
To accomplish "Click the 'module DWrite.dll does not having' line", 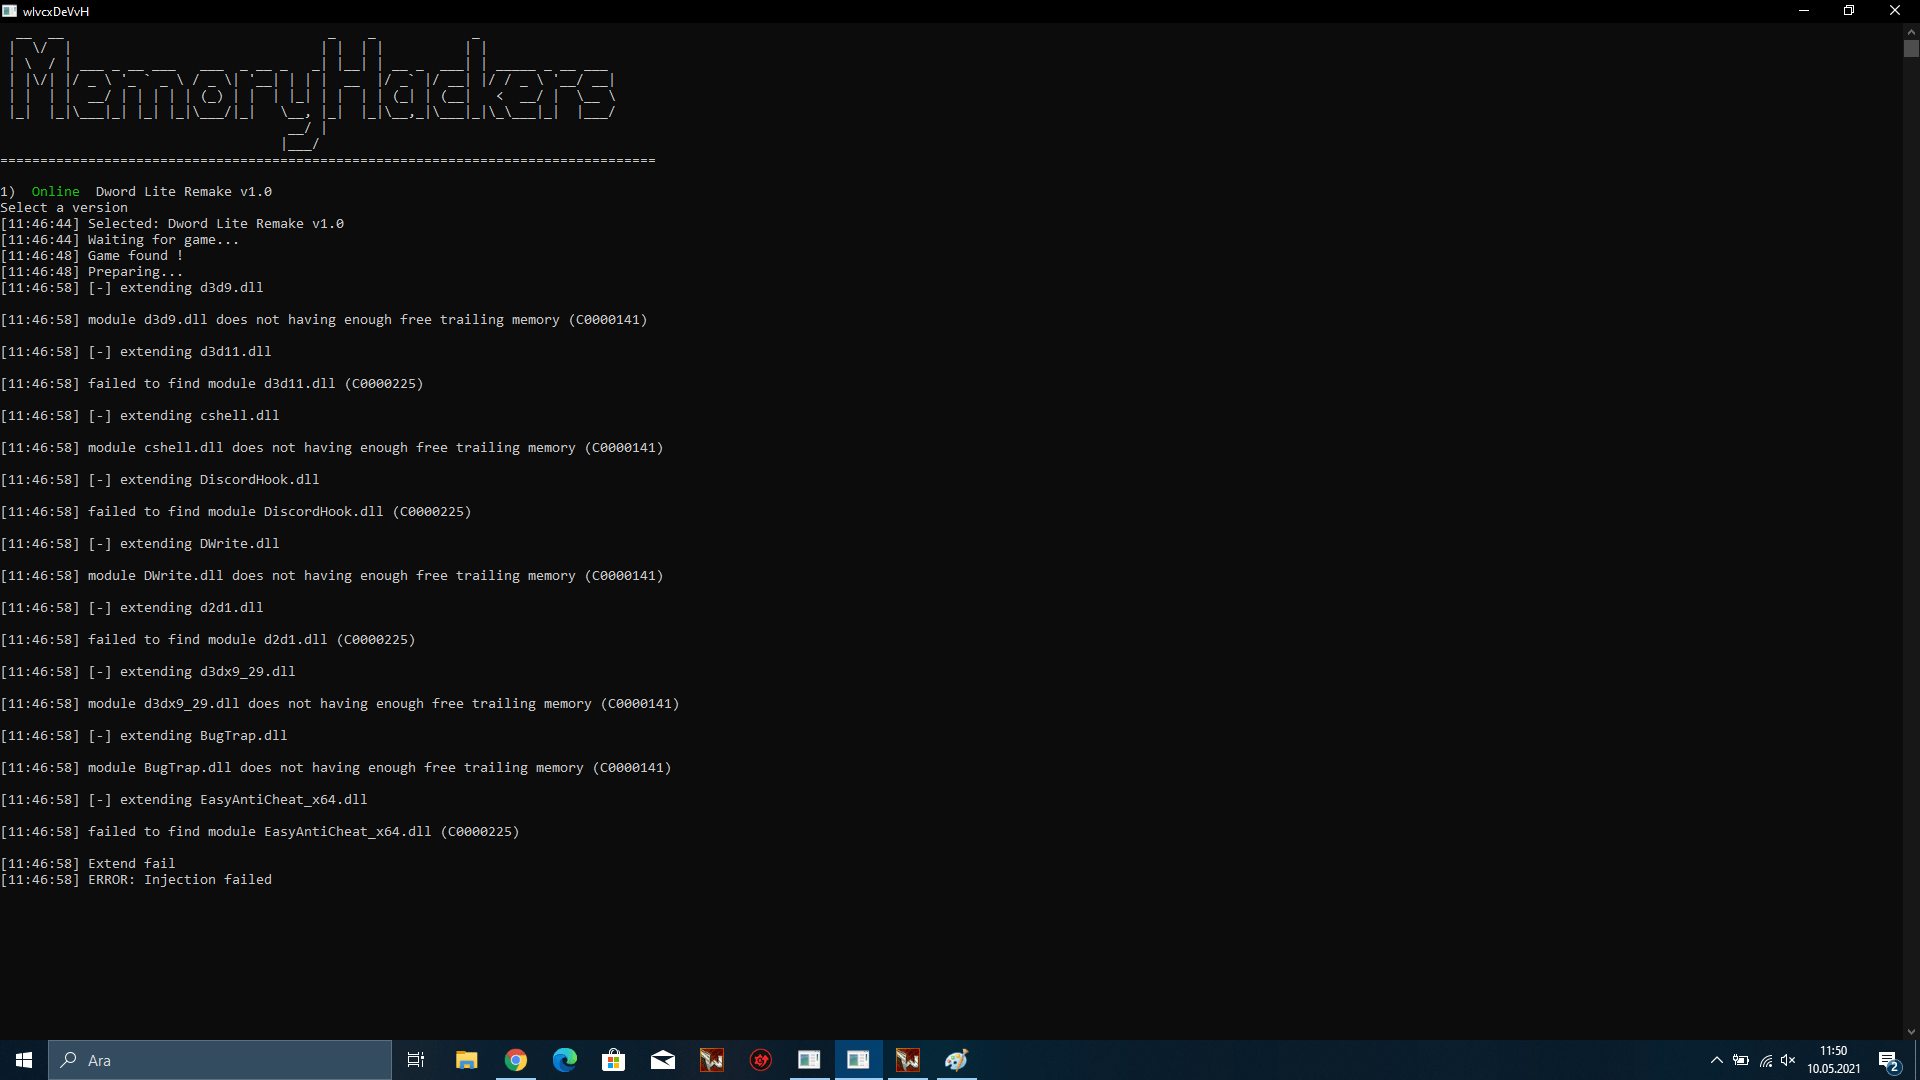I will pos(332,575).
